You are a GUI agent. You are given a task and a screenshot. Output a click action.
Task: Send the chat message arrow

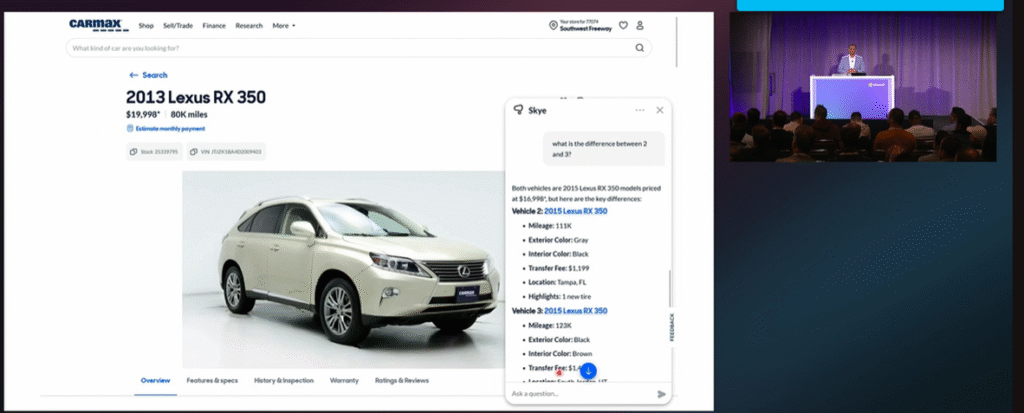pyautogui.click(x=662, y=393)
